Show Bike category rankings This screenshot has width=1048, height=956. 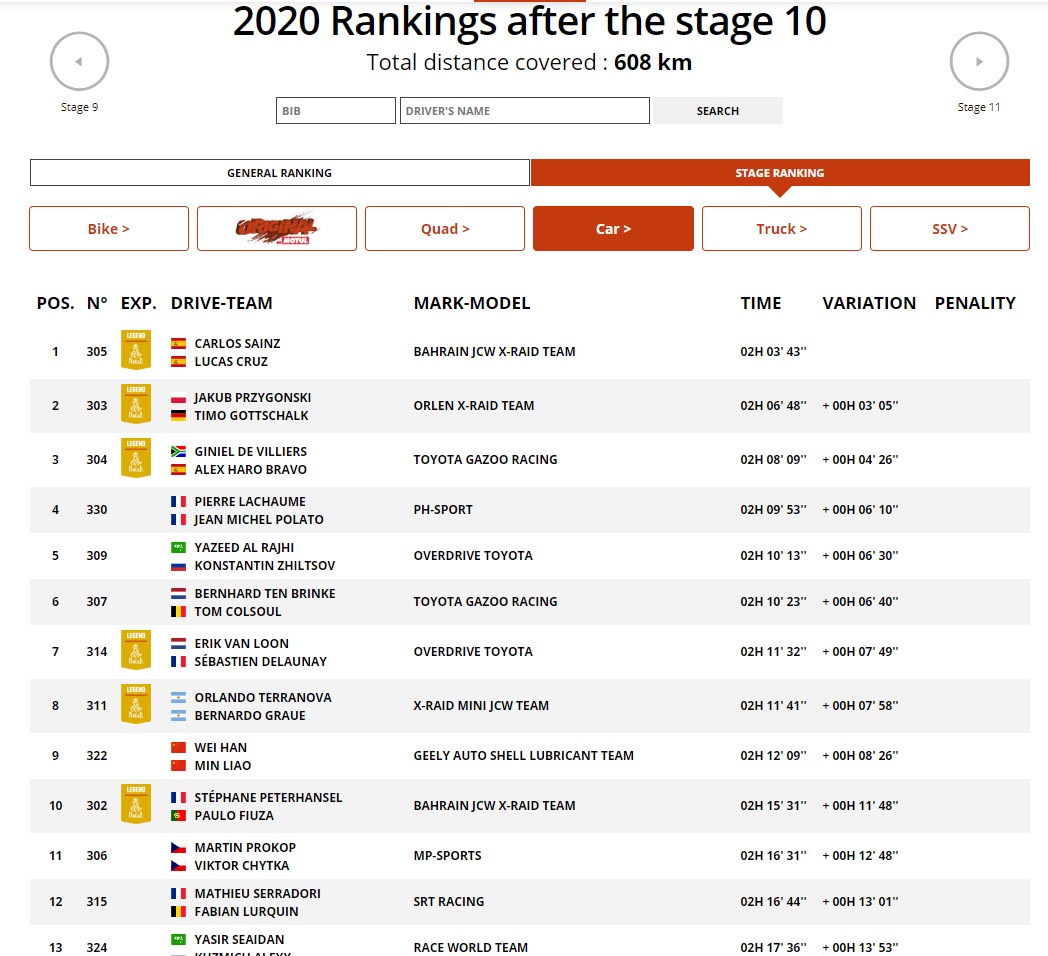coord(109,229)
